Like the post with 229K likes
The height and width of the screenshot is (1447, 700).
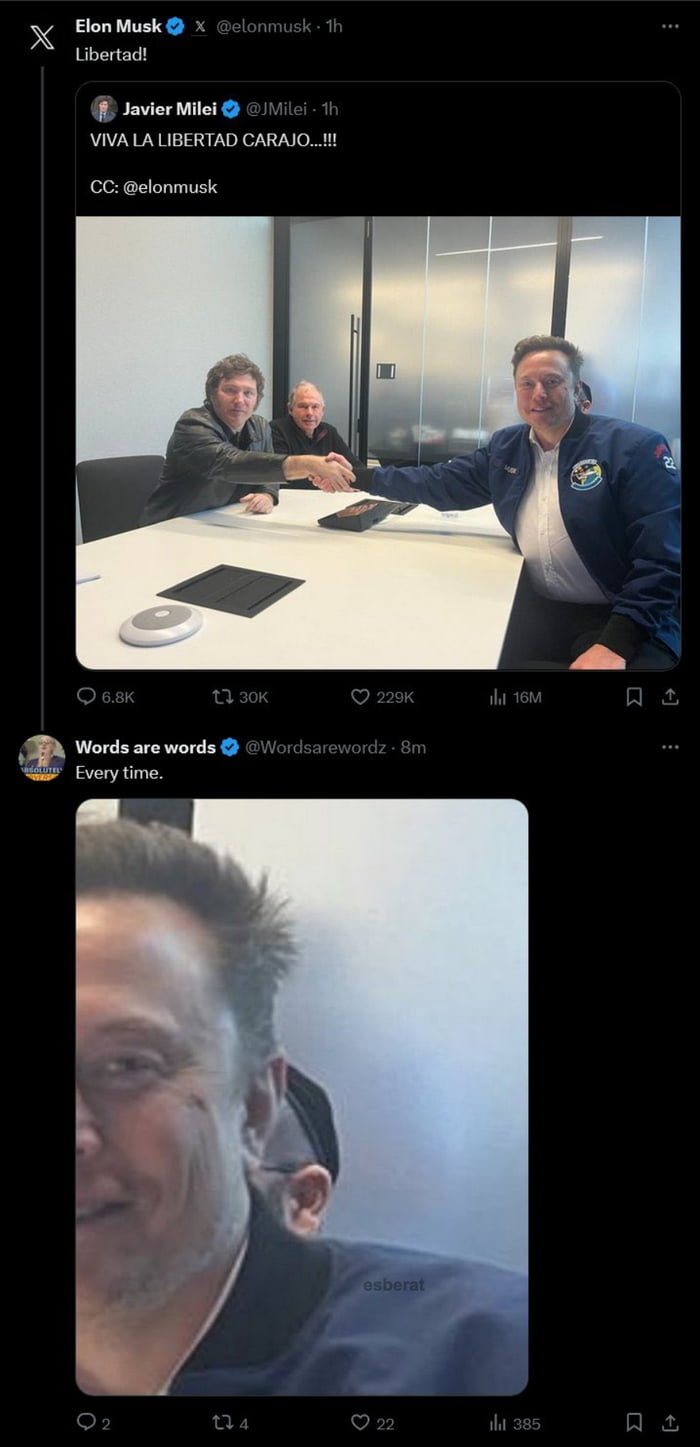point(360,697)
